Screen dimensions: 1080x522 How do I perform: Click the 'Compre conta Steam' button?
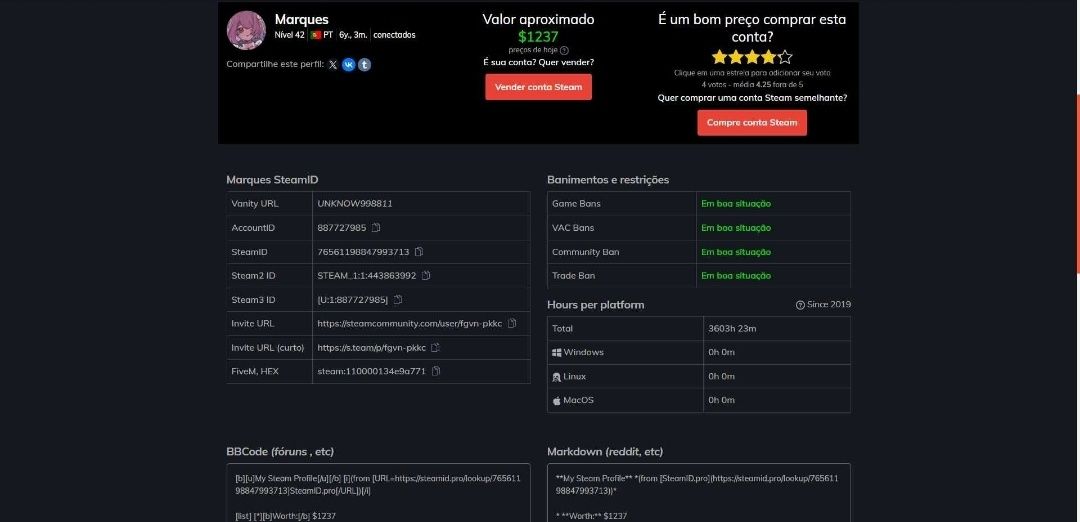(x=752, y=123)
